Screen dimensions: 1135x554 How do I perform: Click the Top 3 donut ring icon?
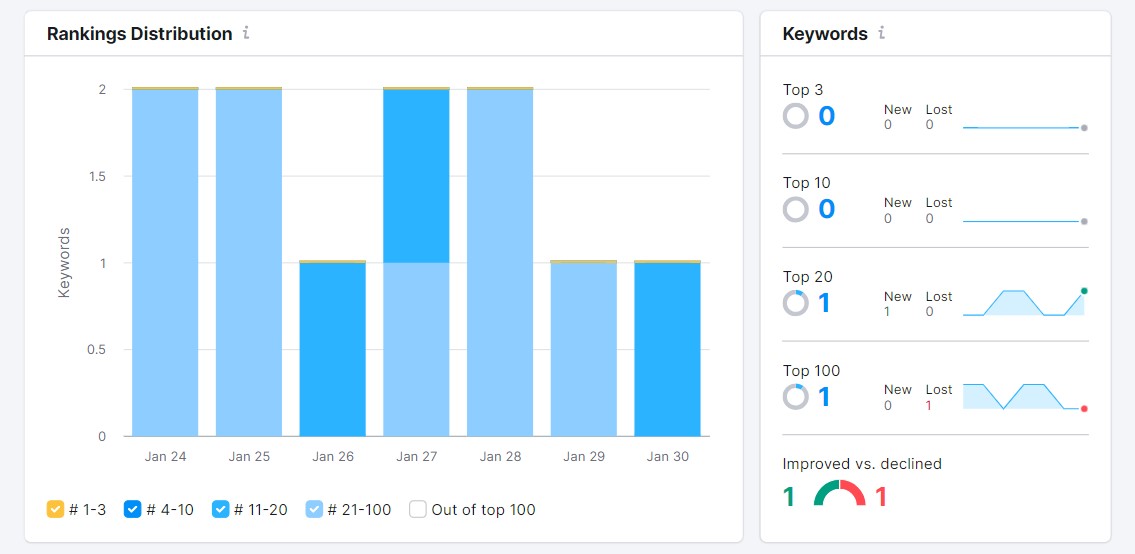pos(796,116)
